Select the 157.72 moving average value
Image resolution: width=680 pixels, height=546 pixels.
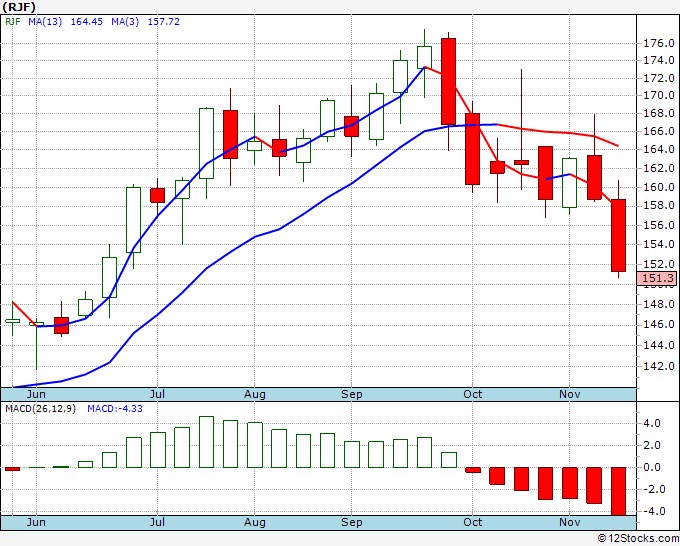[163, 21]
